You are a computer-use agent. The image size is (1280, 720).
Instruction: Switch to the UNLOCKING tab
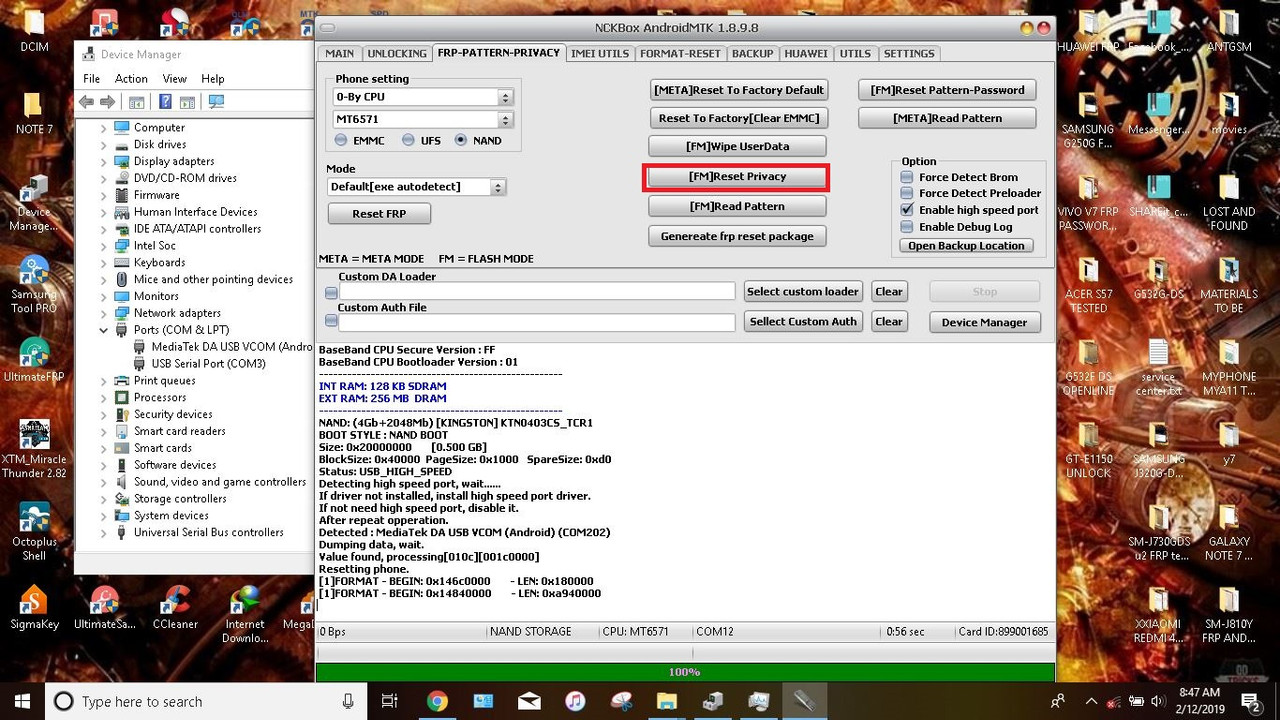(397, 54)
